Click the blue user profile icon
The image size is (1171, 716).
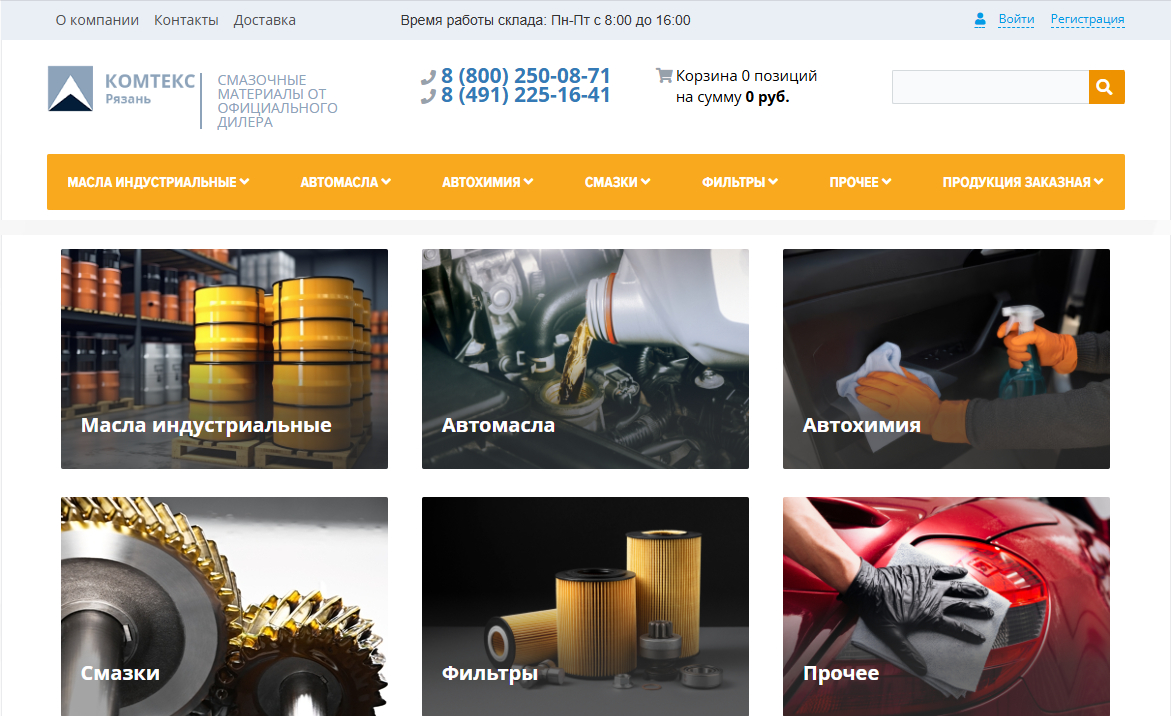coord(980,19)
